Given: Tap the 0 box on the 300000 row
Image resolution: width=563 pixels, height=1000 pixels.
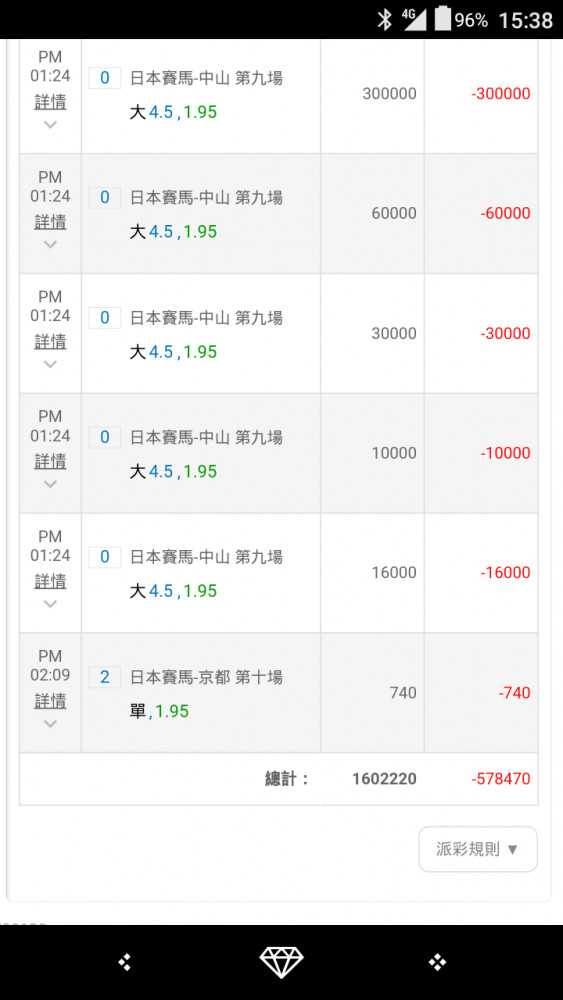Looking at the screenshot, I should 105,78.
